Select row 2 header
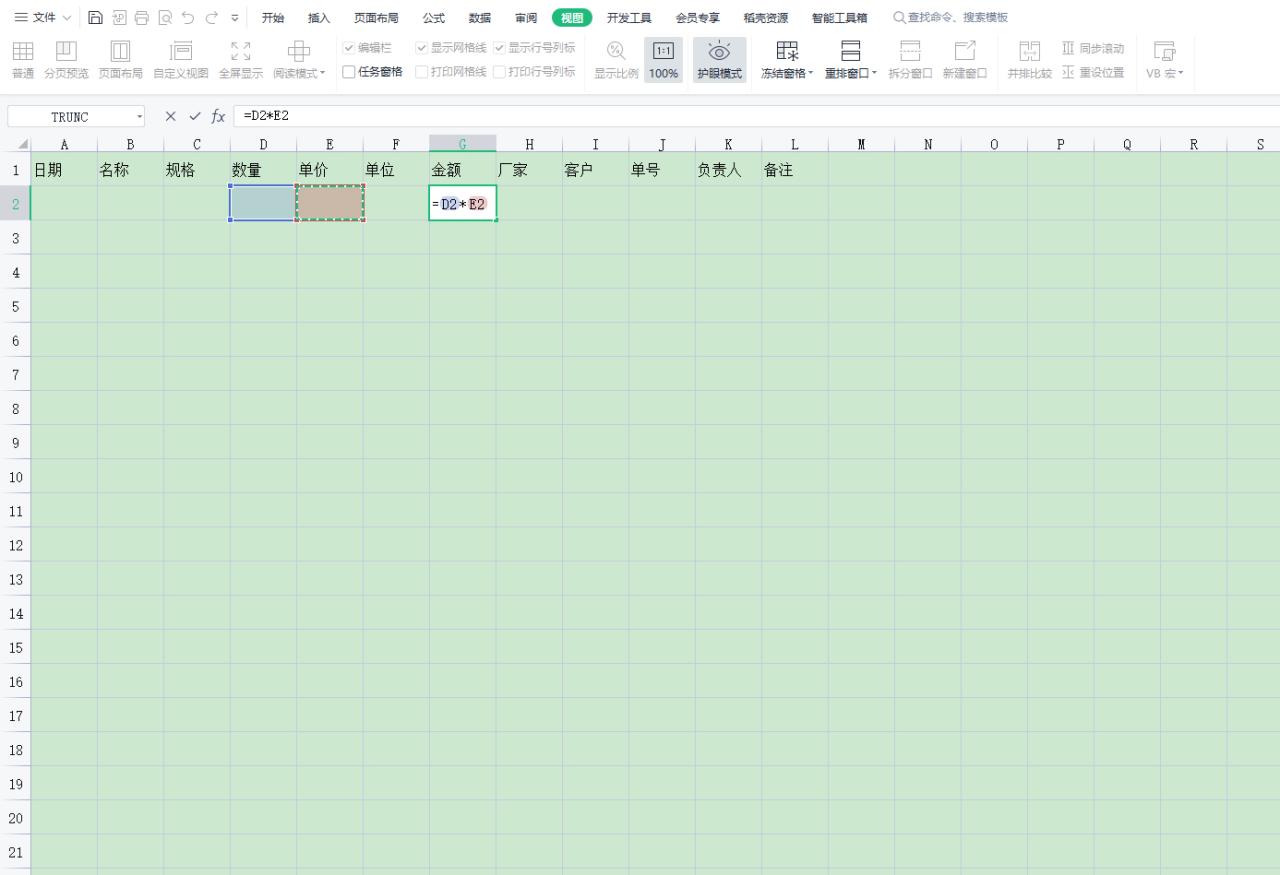1280x875 pixels. click(x=16, y=203)
